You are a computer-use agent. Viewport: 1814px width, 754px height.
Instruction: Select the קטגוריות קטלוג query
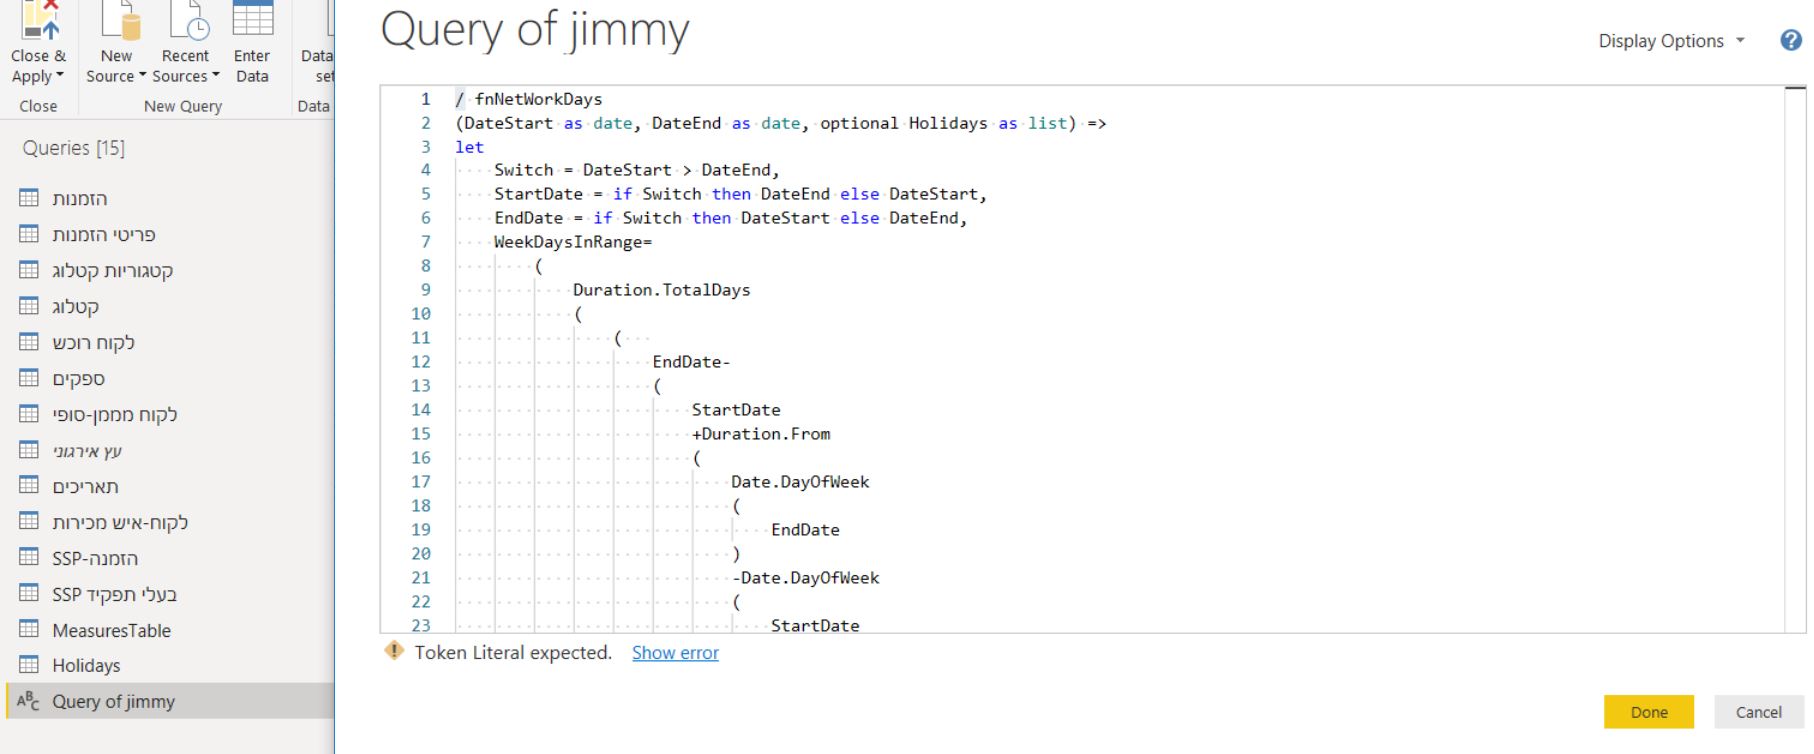coord(170,270)
